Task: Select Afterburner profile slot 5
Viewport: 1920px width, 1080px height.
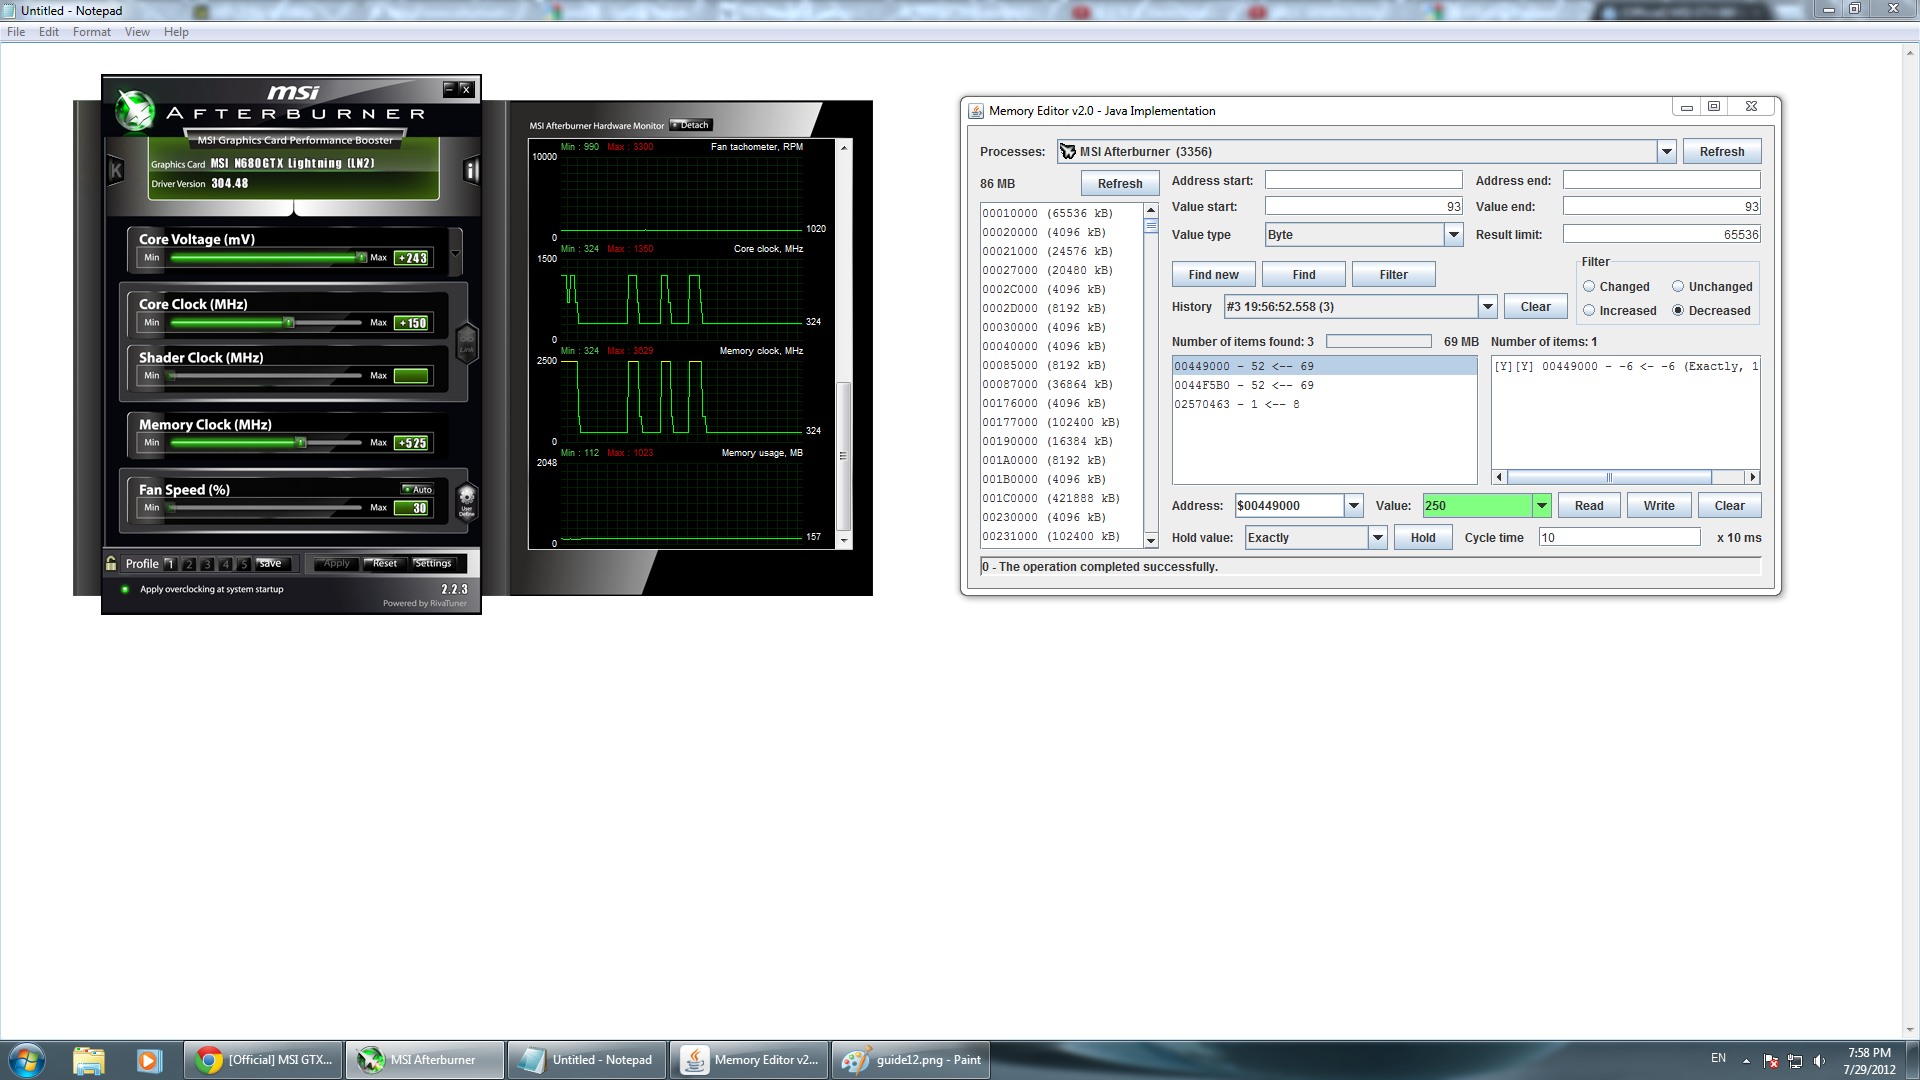Action: [x=243, y=564]
